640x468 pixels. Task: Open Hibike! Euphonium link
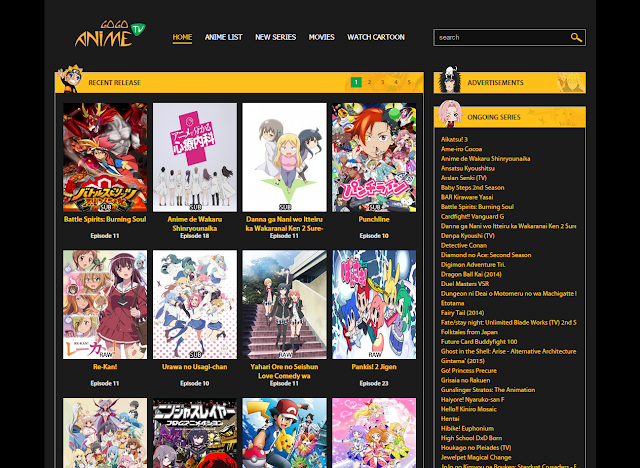click(x=467, y=428)
